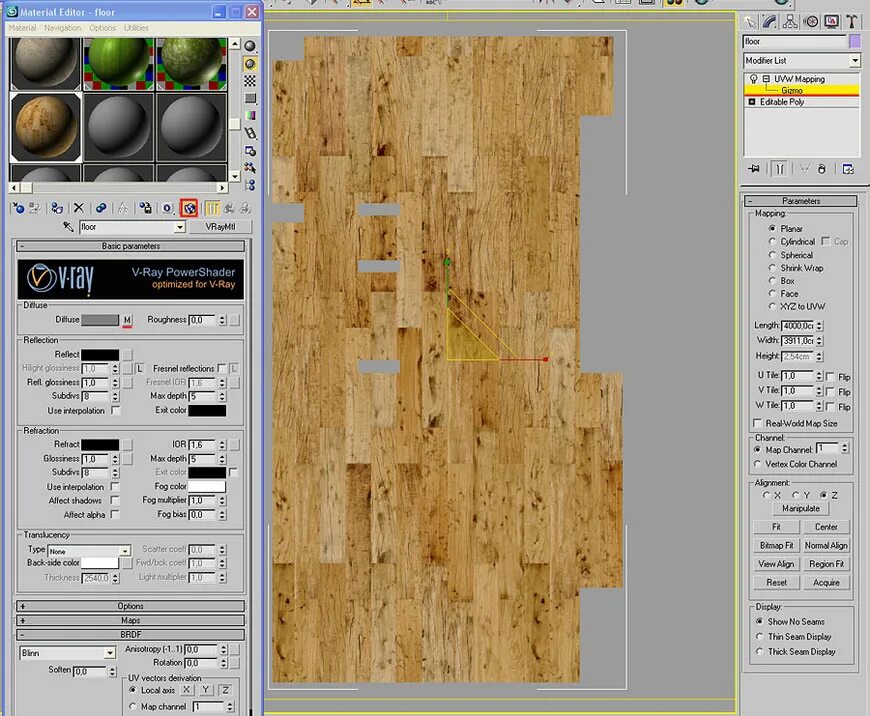Click the Put to Library icon
The width and height of the screenshot is (870, 716).
pos(145,208)
